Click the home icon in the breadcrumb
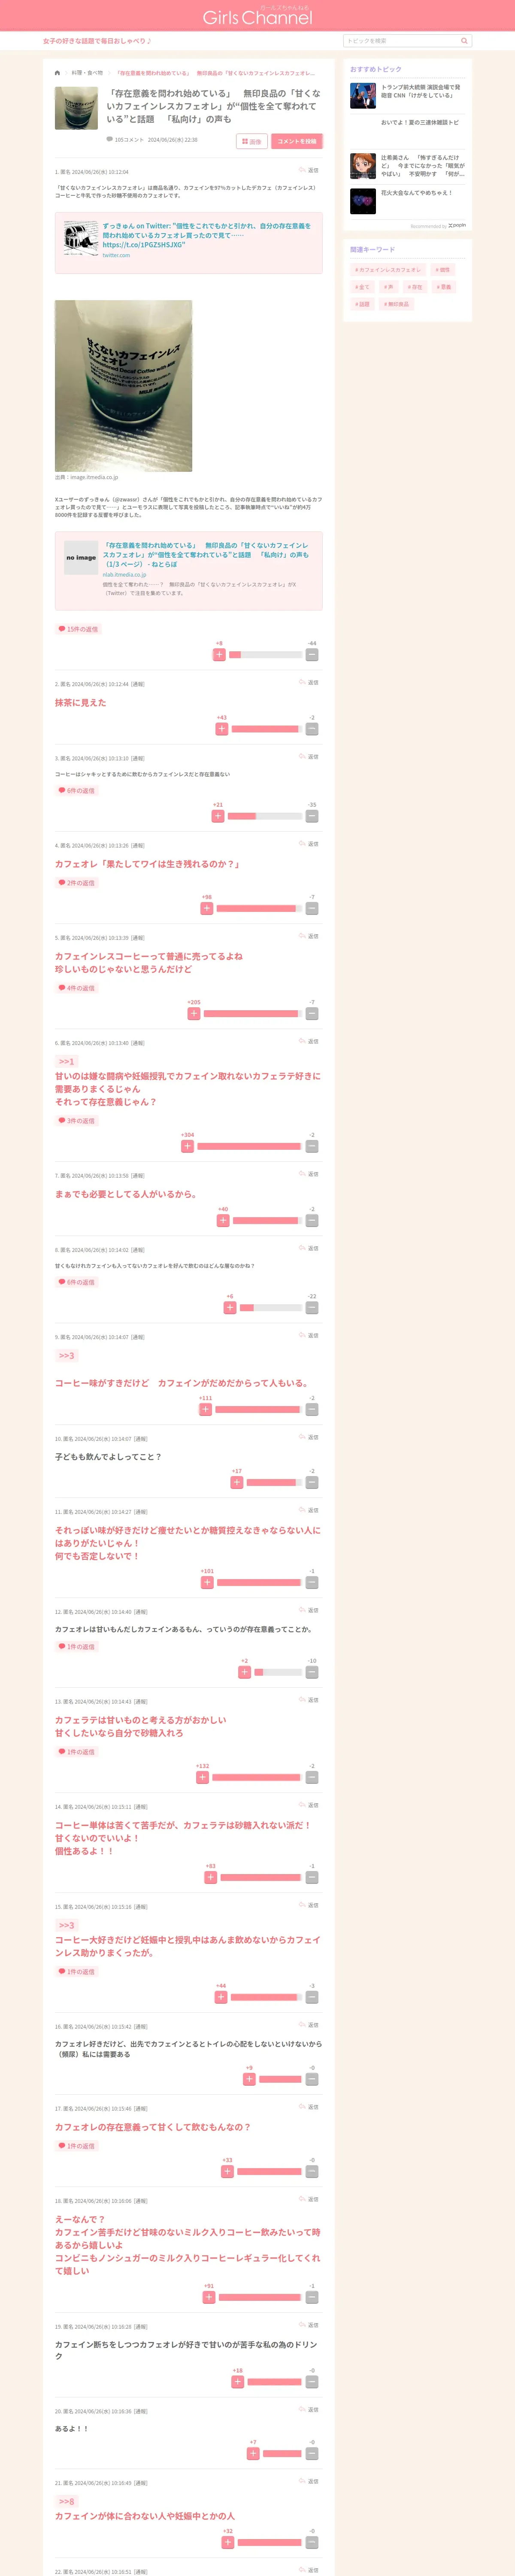The width and height of the screenshot is (515, 2576). click(58, 72)
